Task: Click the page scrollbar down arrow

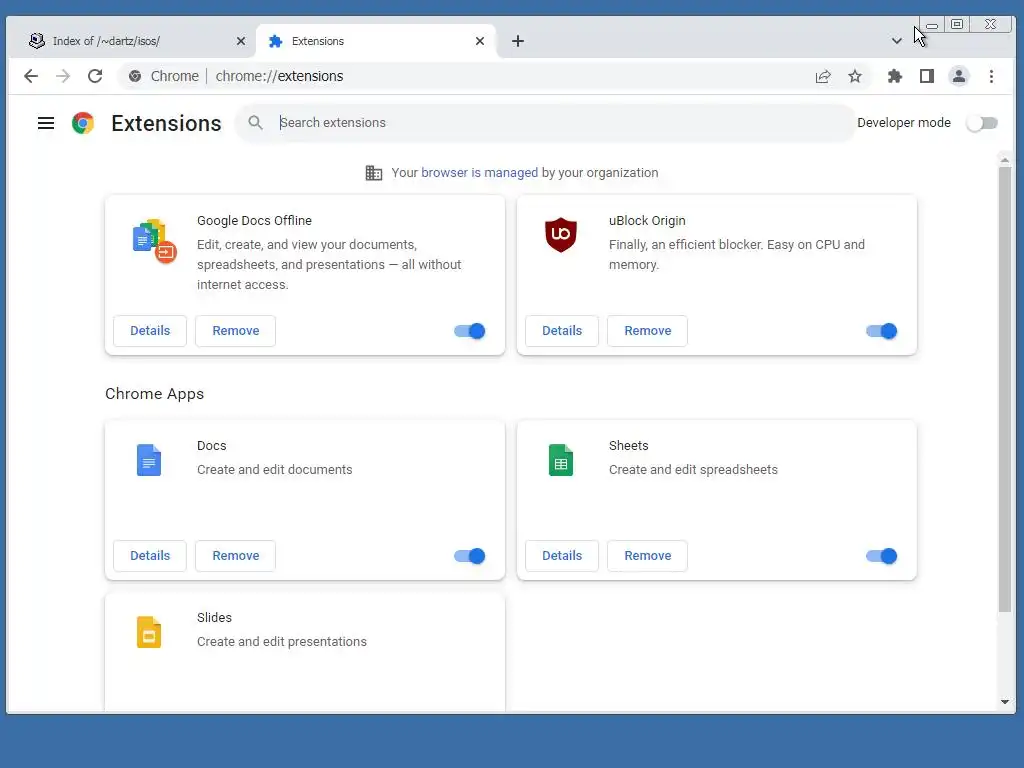Action: tap(1005, 702)
